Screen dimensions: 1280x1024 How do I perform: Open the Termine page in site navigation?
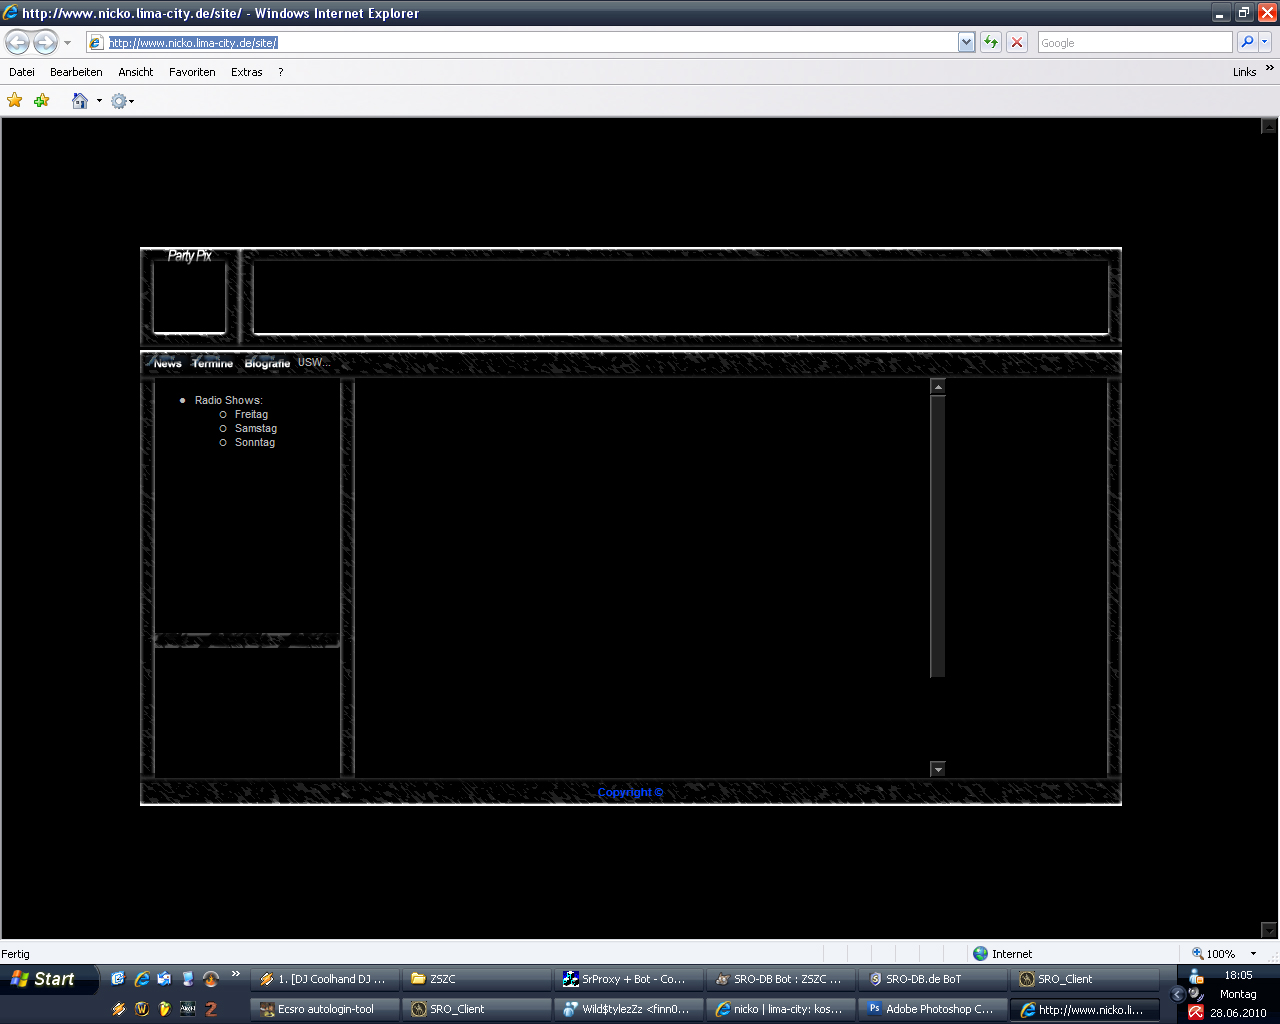click(x=212, y=363)
